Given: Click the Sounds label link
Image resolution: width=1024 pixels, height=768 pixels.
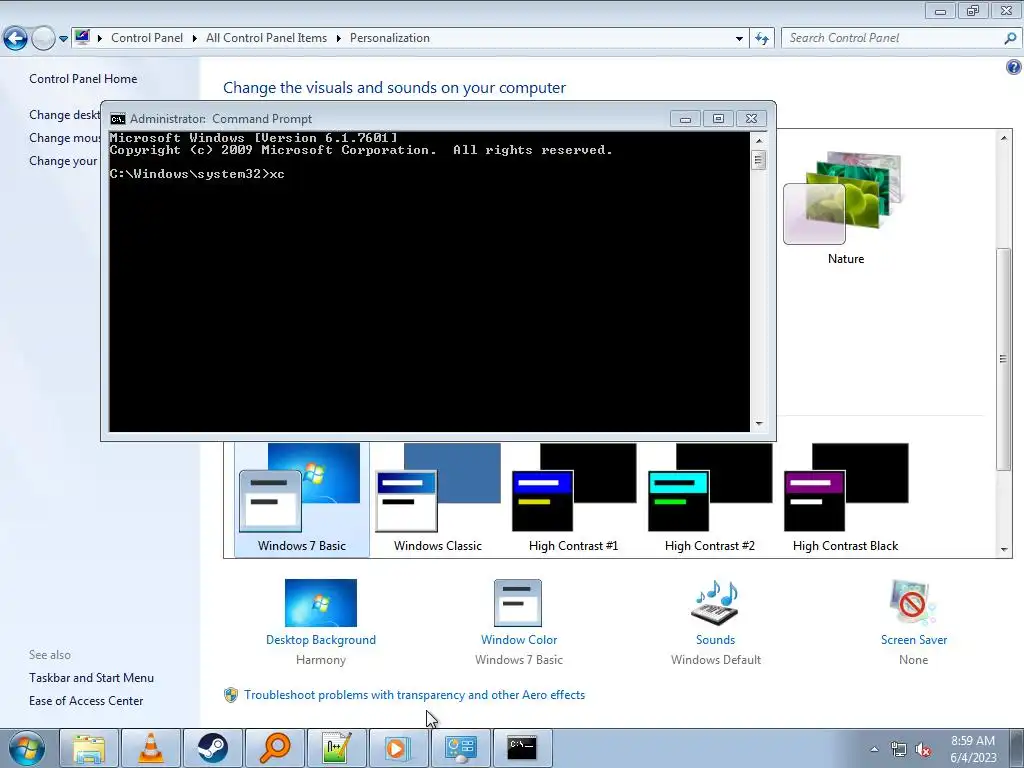Looking at the screenshot, I should 715,640.
